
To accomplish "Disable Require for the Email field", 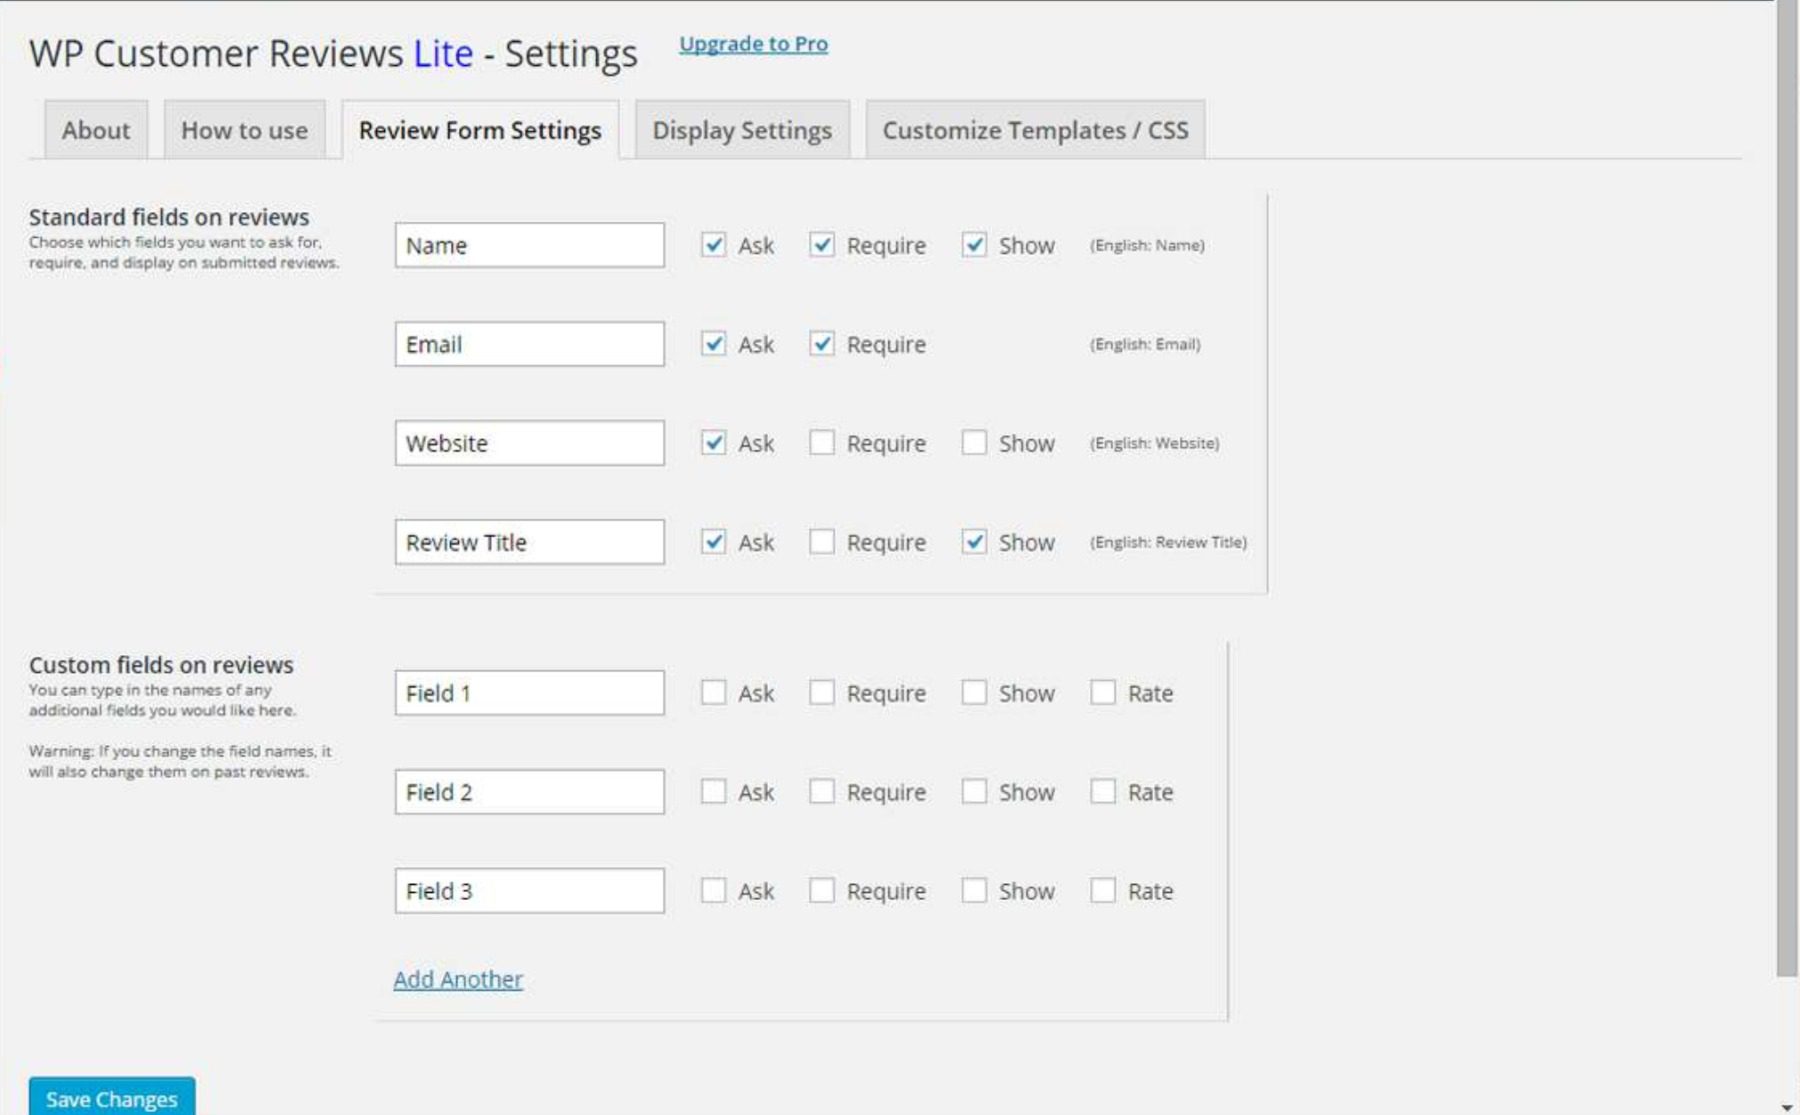I will (x=823, y=343).
